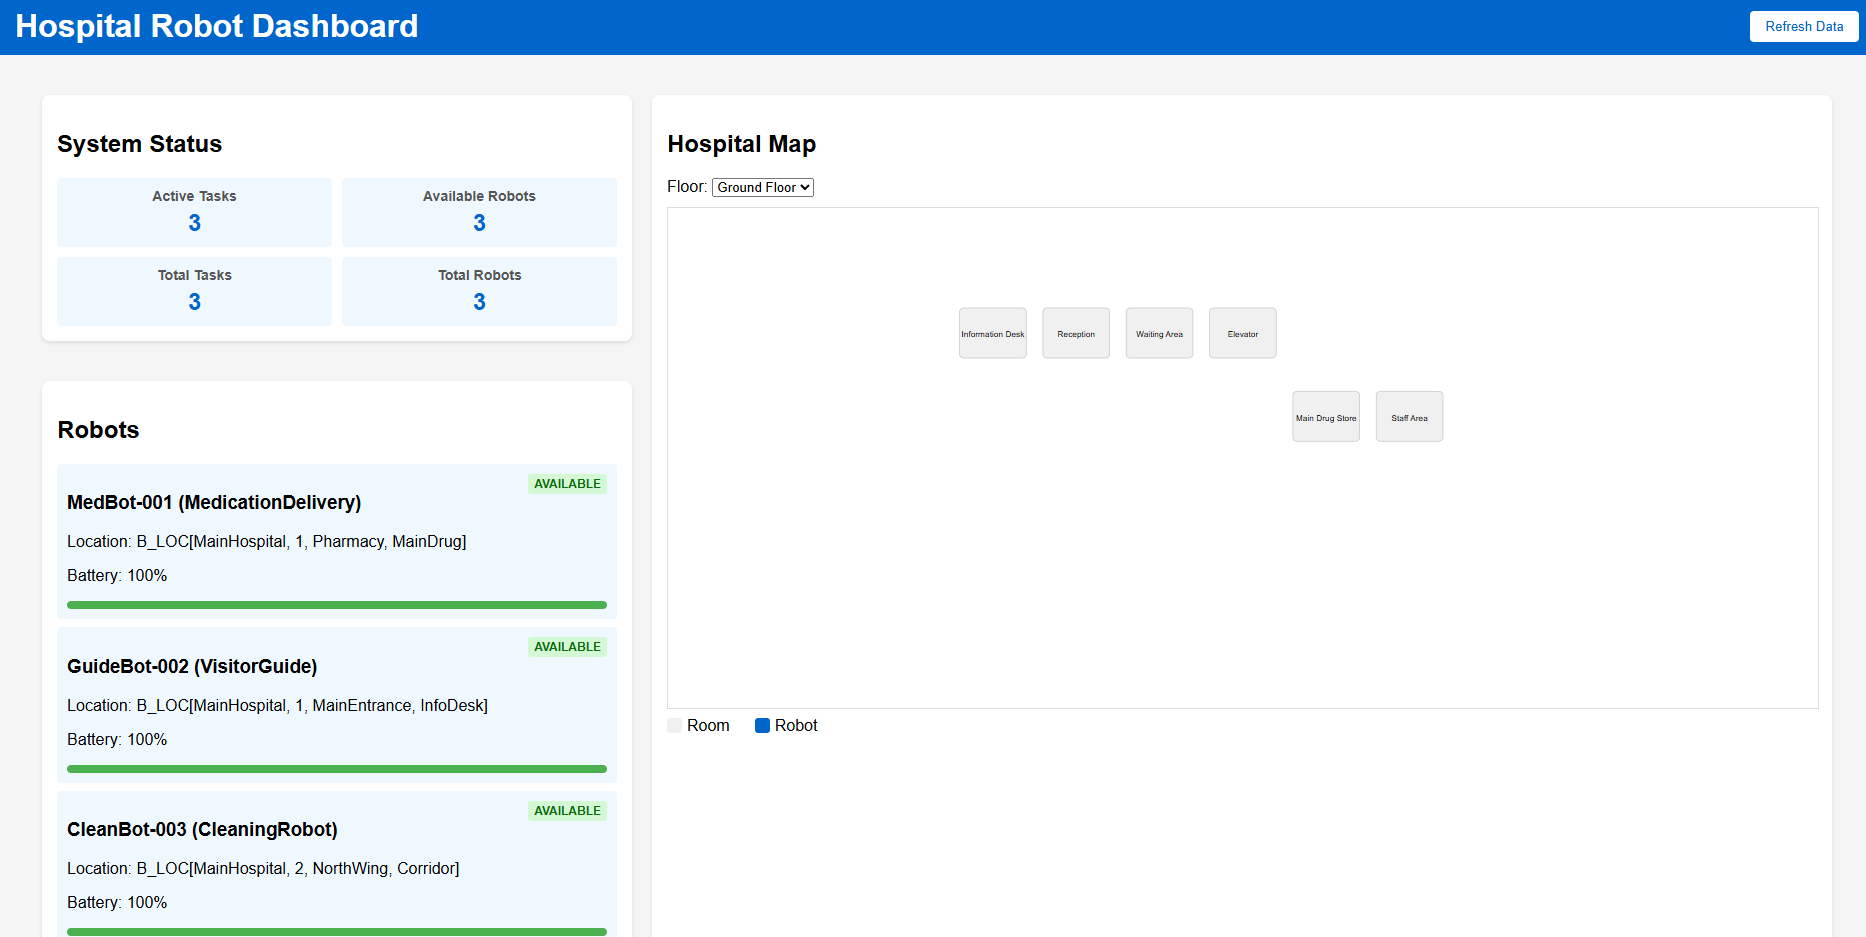Viewport: 1866px width, 937px height.
Task: Select the Staff Area on the map
Action: click(x=1409, y=416)
